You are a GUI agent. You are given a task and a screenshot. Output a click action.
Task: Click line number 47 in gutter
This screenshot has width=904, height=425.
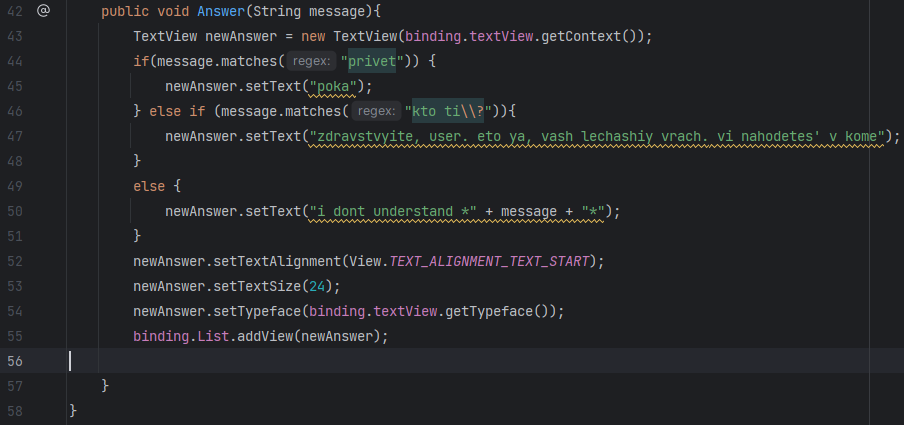click(x=14, y=136)
